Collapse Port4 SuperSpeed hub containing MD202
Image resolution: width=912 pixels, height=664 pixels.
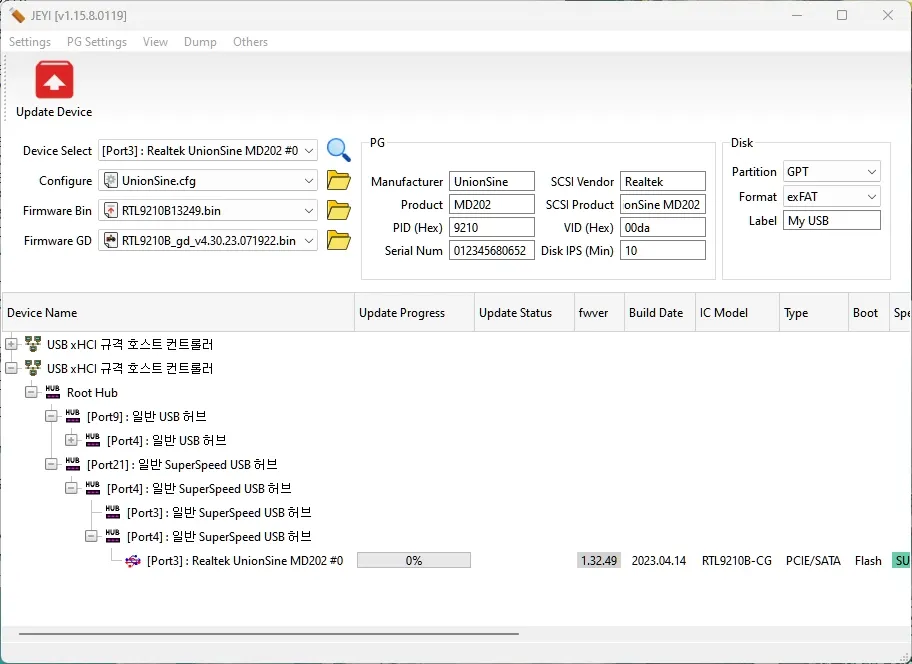pyautogui.click(x=91, y=536)
